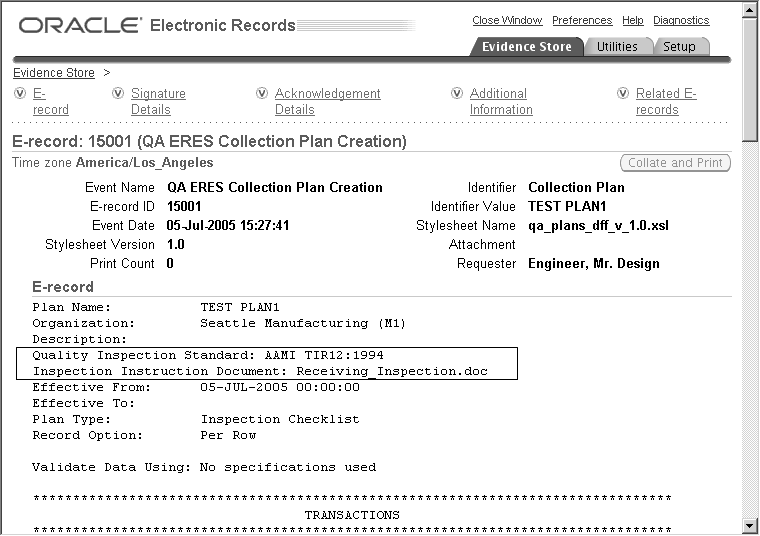The width and height of the screenshot is (760, 536).
Task: Open the Utilities tab
Action: pyautogui.click(x=617, y=47)
